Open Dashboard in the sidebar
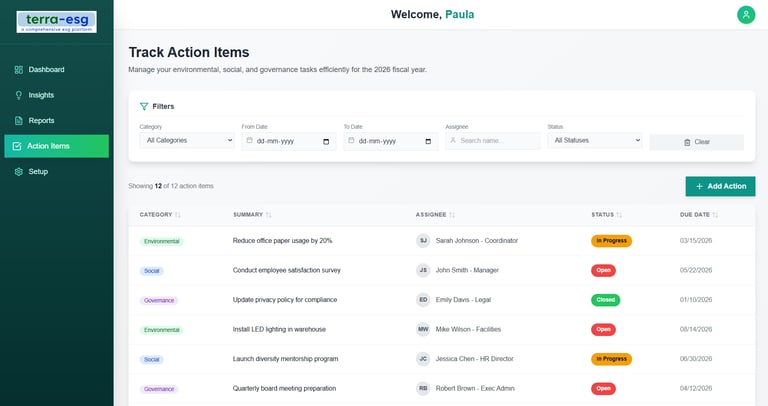Image resolution: width=768 pixels, height=406 pixels. [46, 70]
